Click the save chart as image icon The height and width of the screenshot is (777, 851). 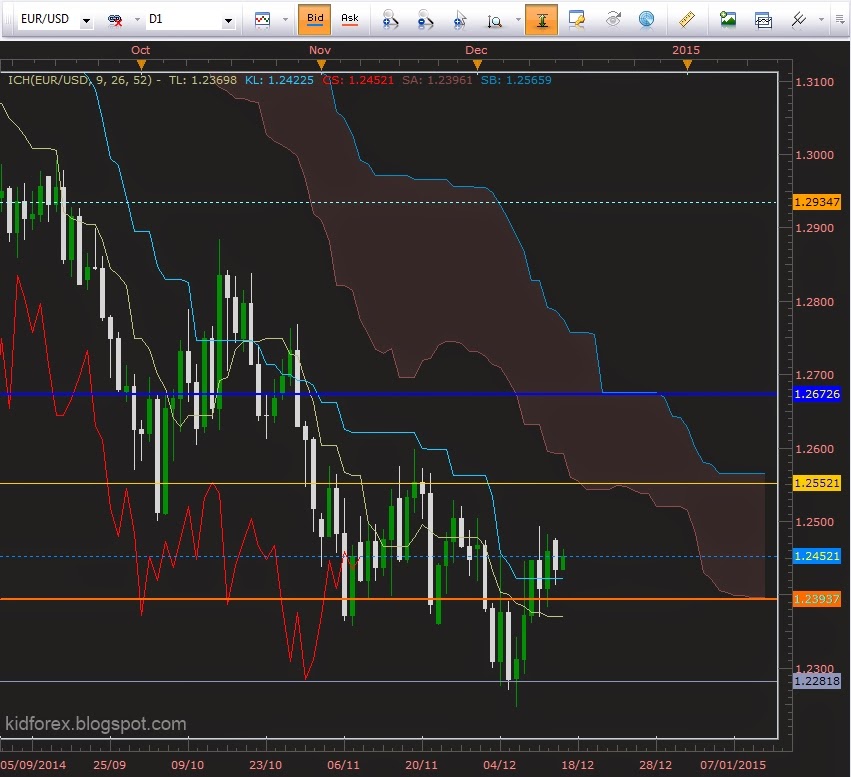[x=727, y=20]
